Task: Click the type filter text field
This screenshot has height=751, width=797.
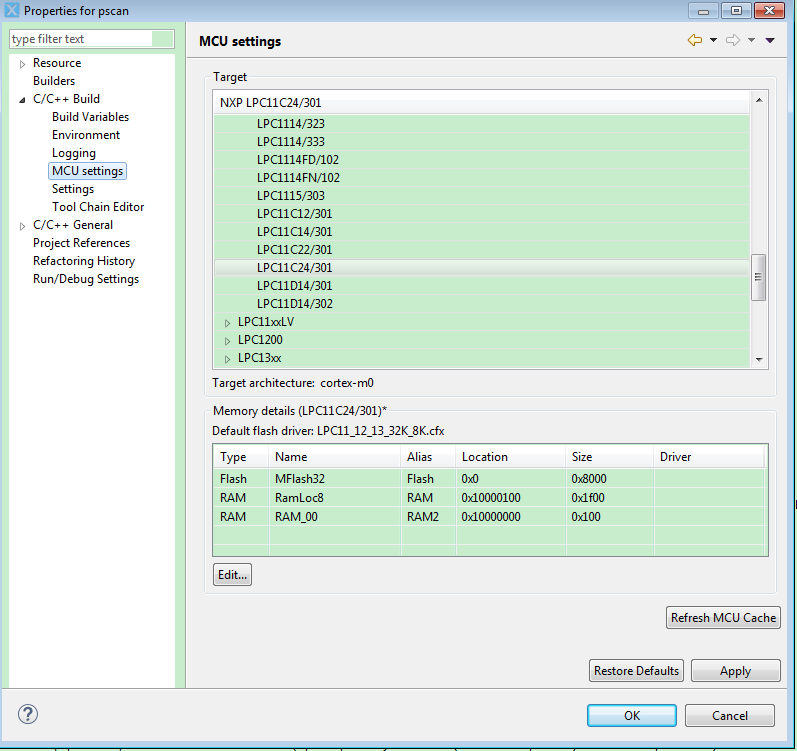Action: click(91, 39)
